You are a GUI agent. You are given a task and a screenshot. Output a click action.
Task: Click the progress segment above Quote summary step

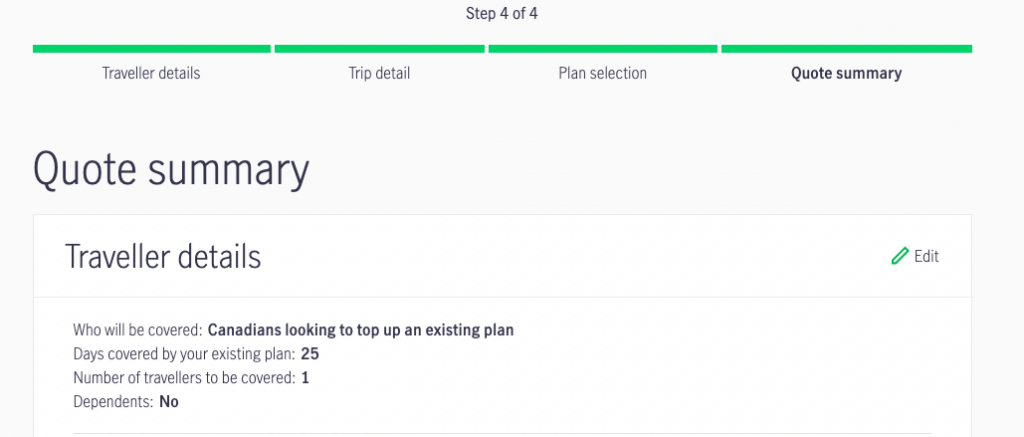pos(846,48)
